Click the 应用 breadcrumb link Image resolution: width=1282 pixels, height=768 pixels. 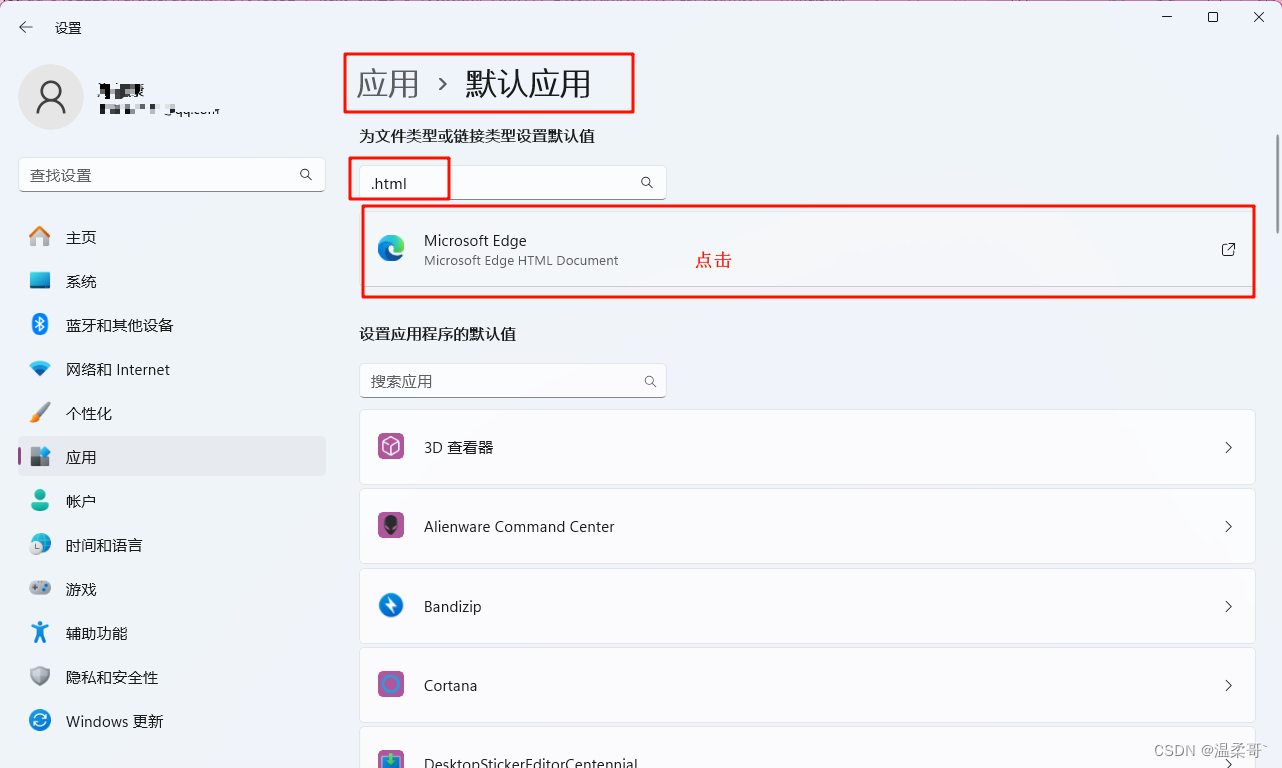388,83
